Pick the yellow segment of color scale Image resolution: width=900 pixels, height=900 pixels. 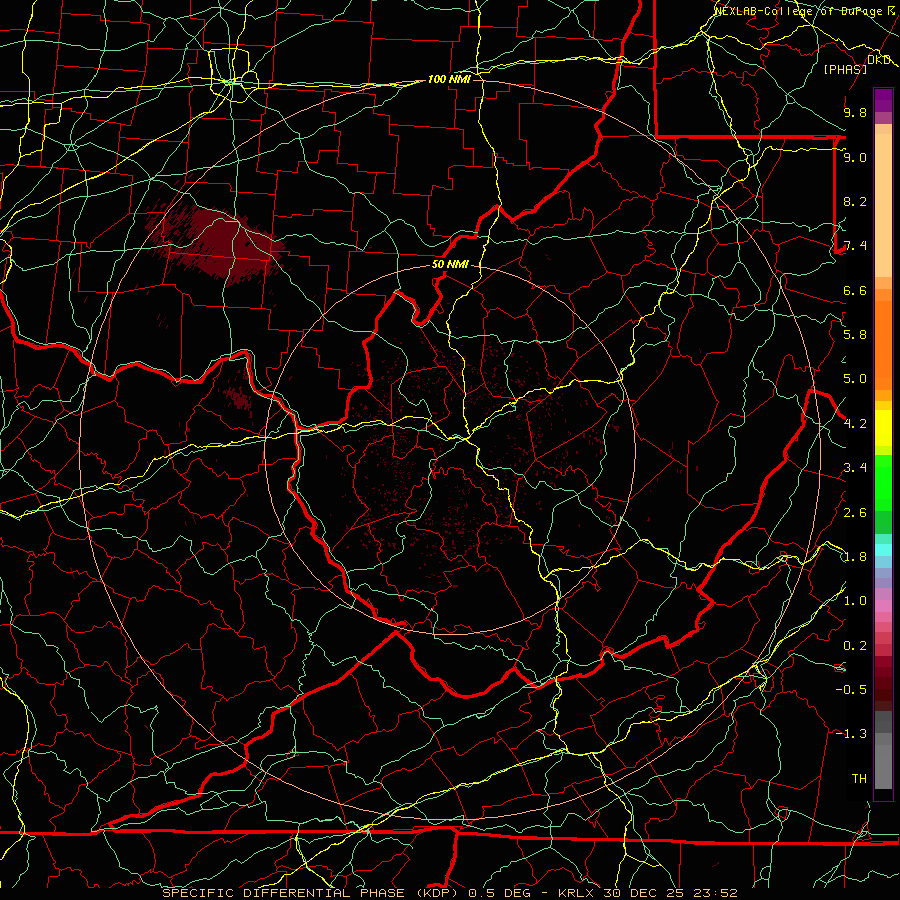(883, 428)
